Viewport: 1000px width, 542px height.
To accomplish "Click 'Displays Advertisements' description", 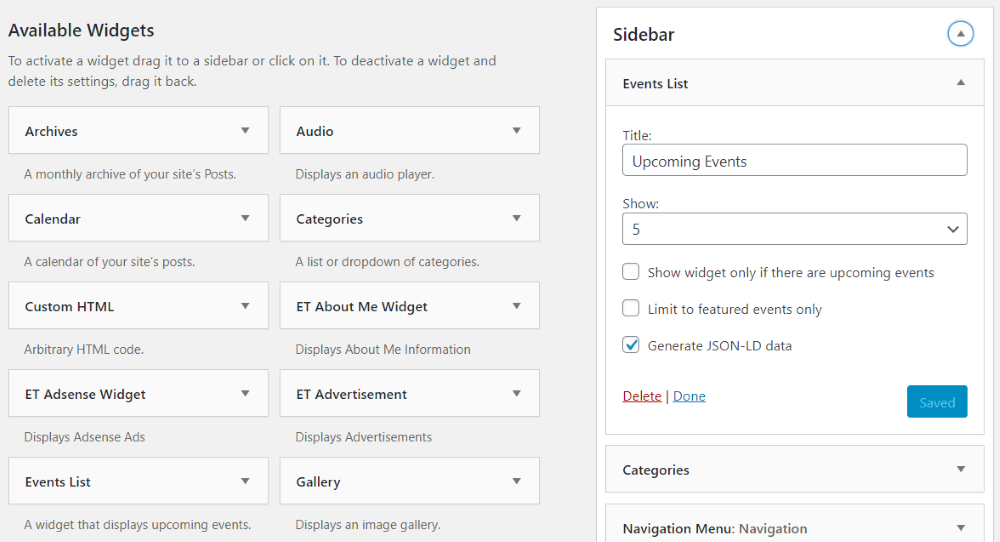I will pyautogui.click(x=364, y=437).
